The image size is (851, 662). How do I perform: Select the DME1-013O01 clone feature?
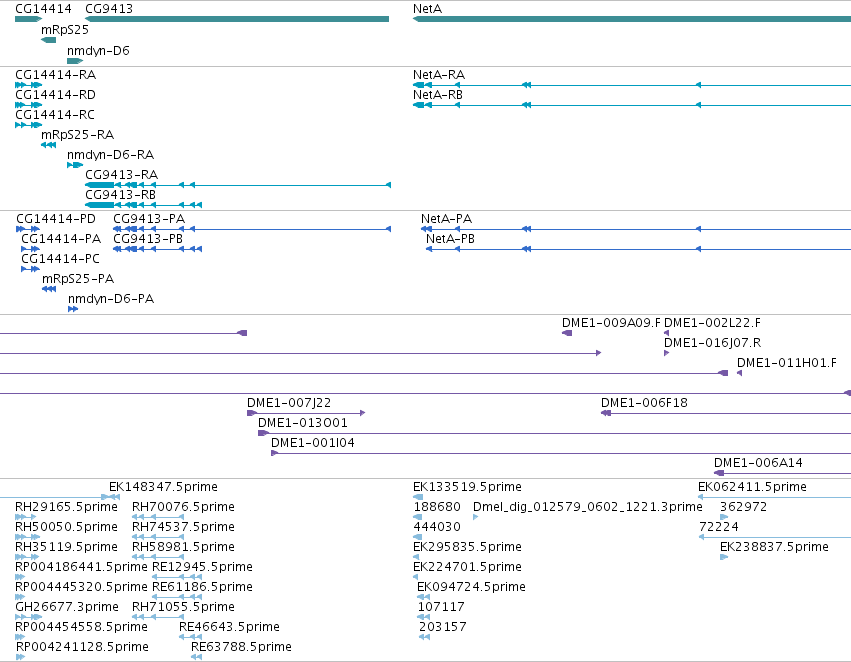(x=555, y=433)
